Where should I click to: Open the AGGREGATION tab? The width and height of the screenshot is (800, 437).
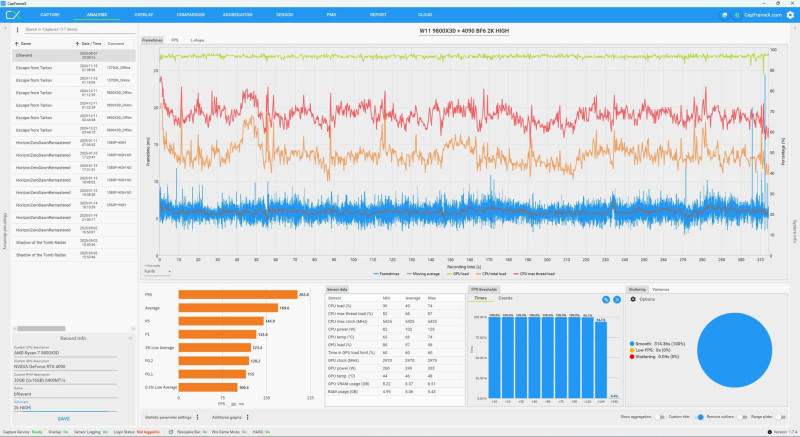pyautogui.click(x=237, y=15)
